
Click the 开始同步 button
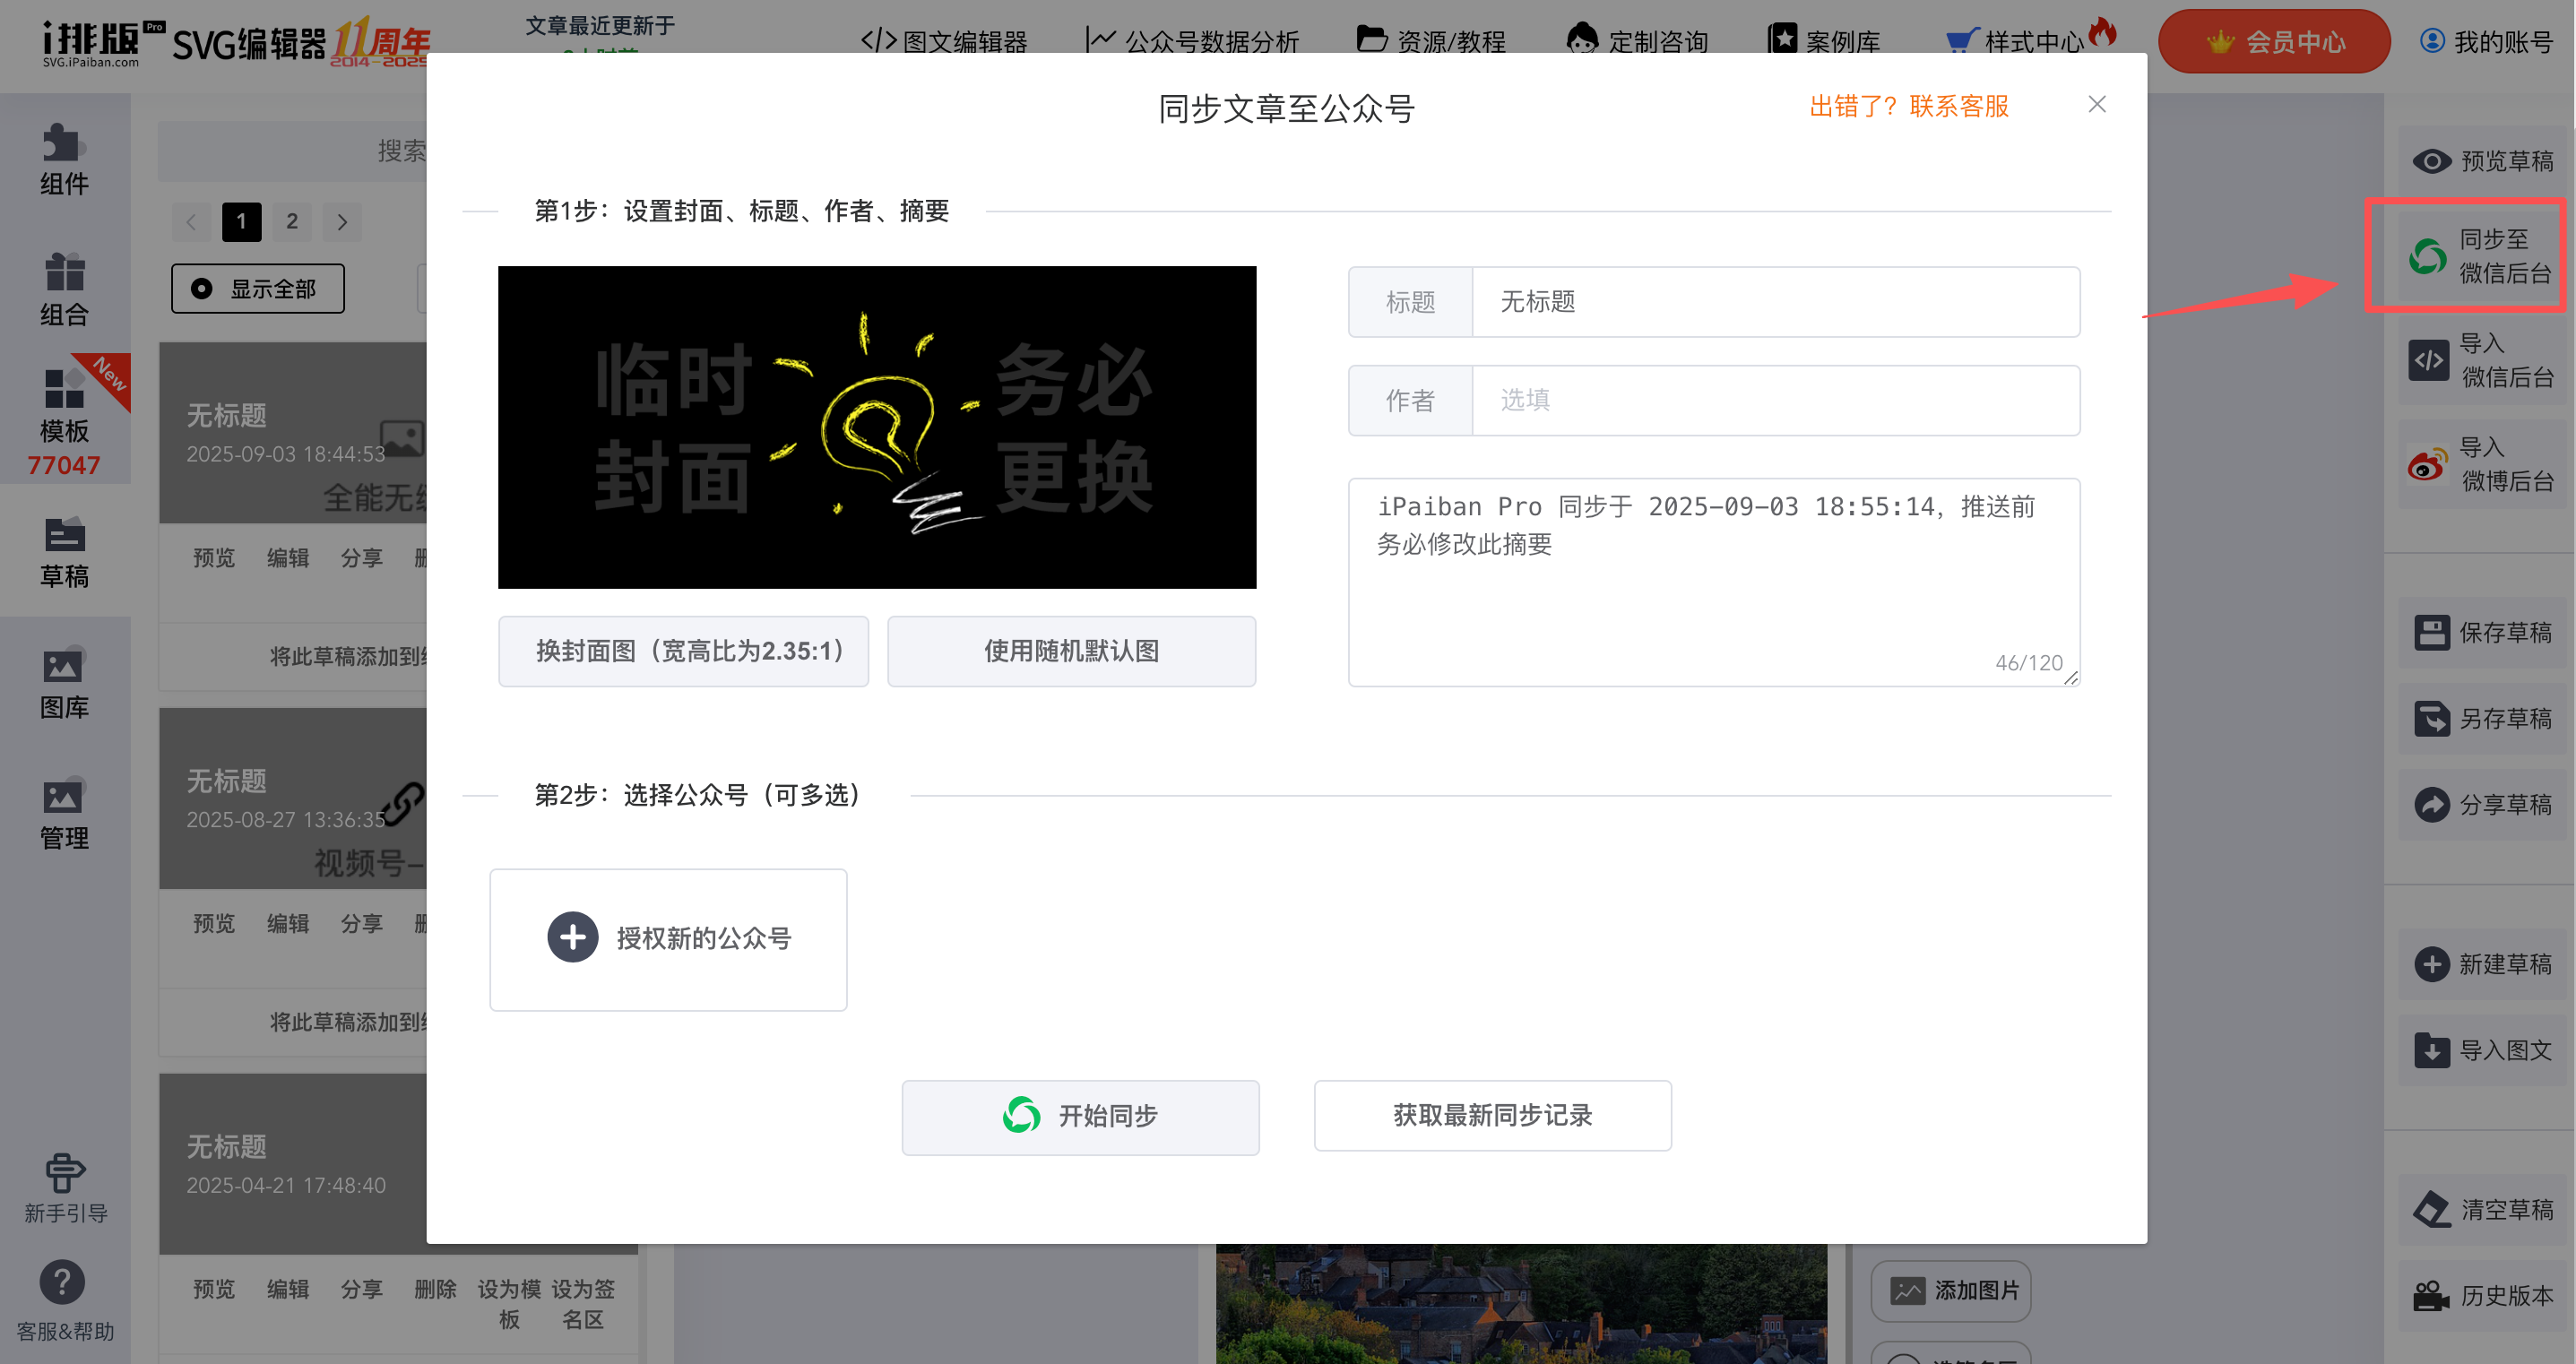1080,1116
